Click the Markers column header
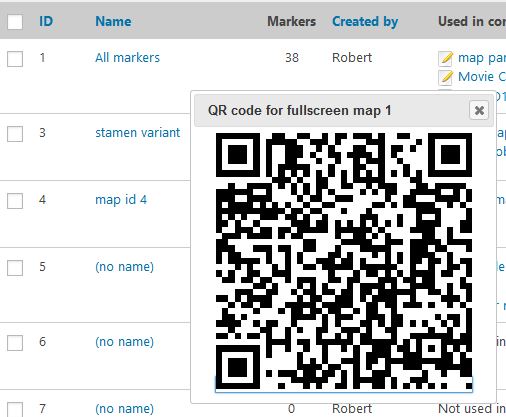 pos(291,22)
